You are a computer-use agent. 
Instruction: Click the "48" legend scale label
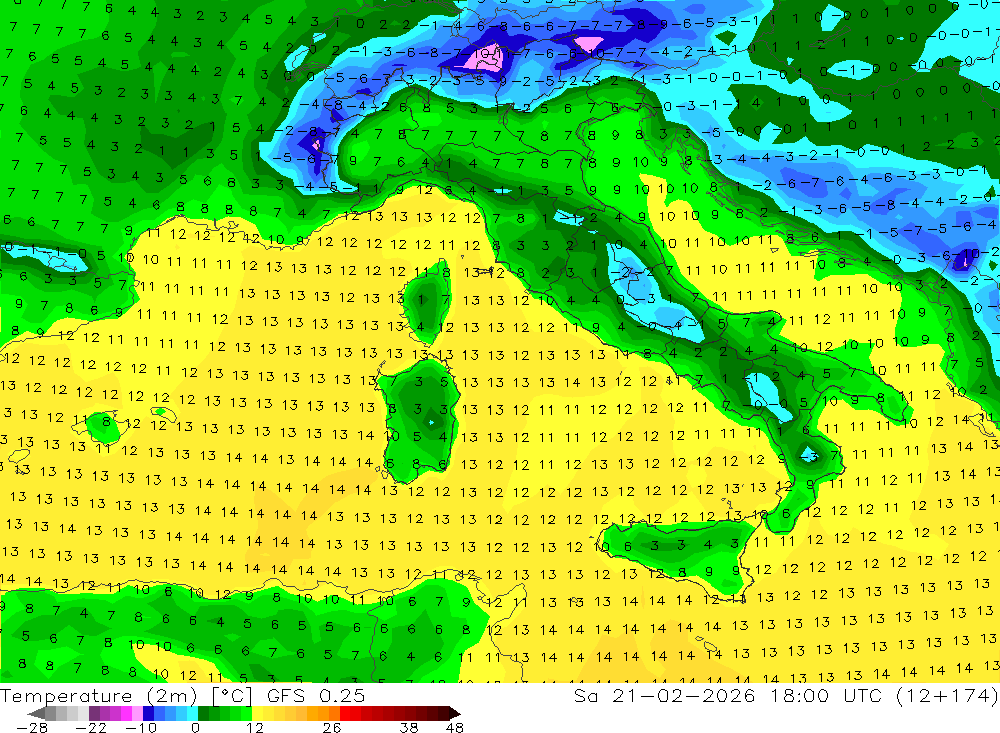click(455, 727)
